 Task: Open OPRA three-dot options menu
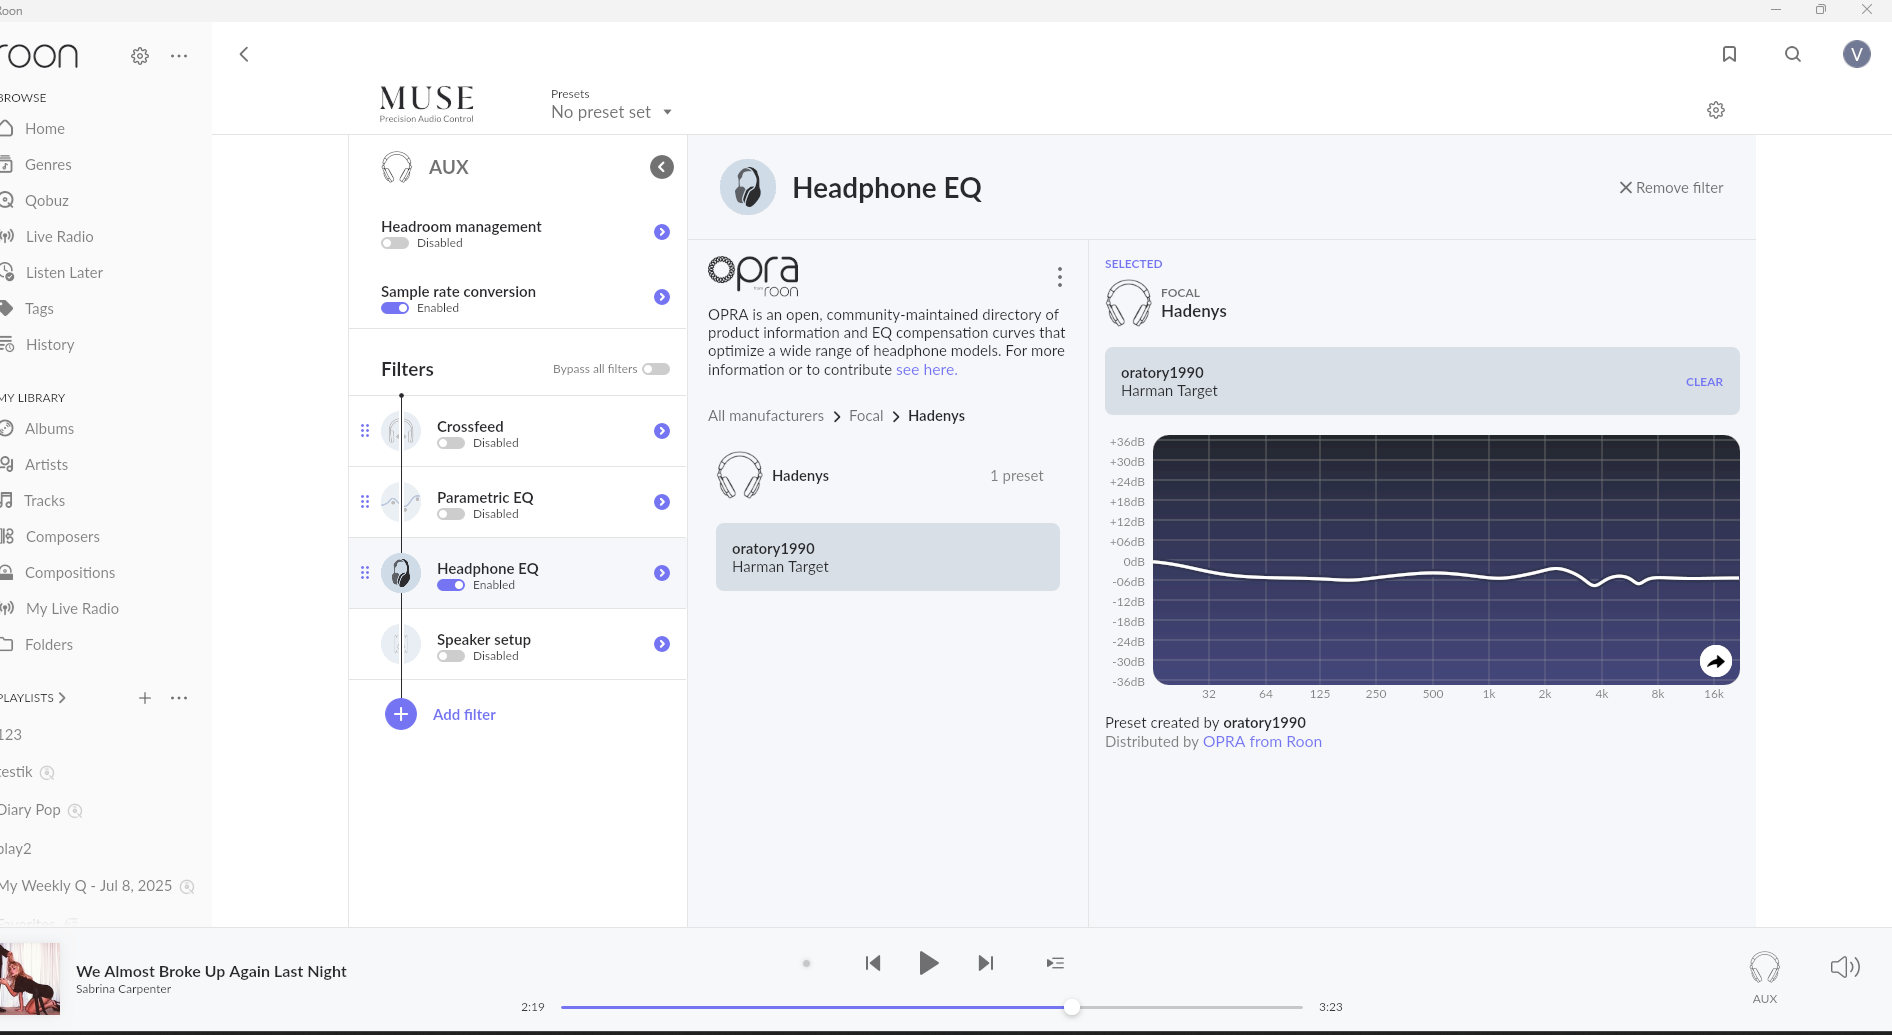point(1060,277)
